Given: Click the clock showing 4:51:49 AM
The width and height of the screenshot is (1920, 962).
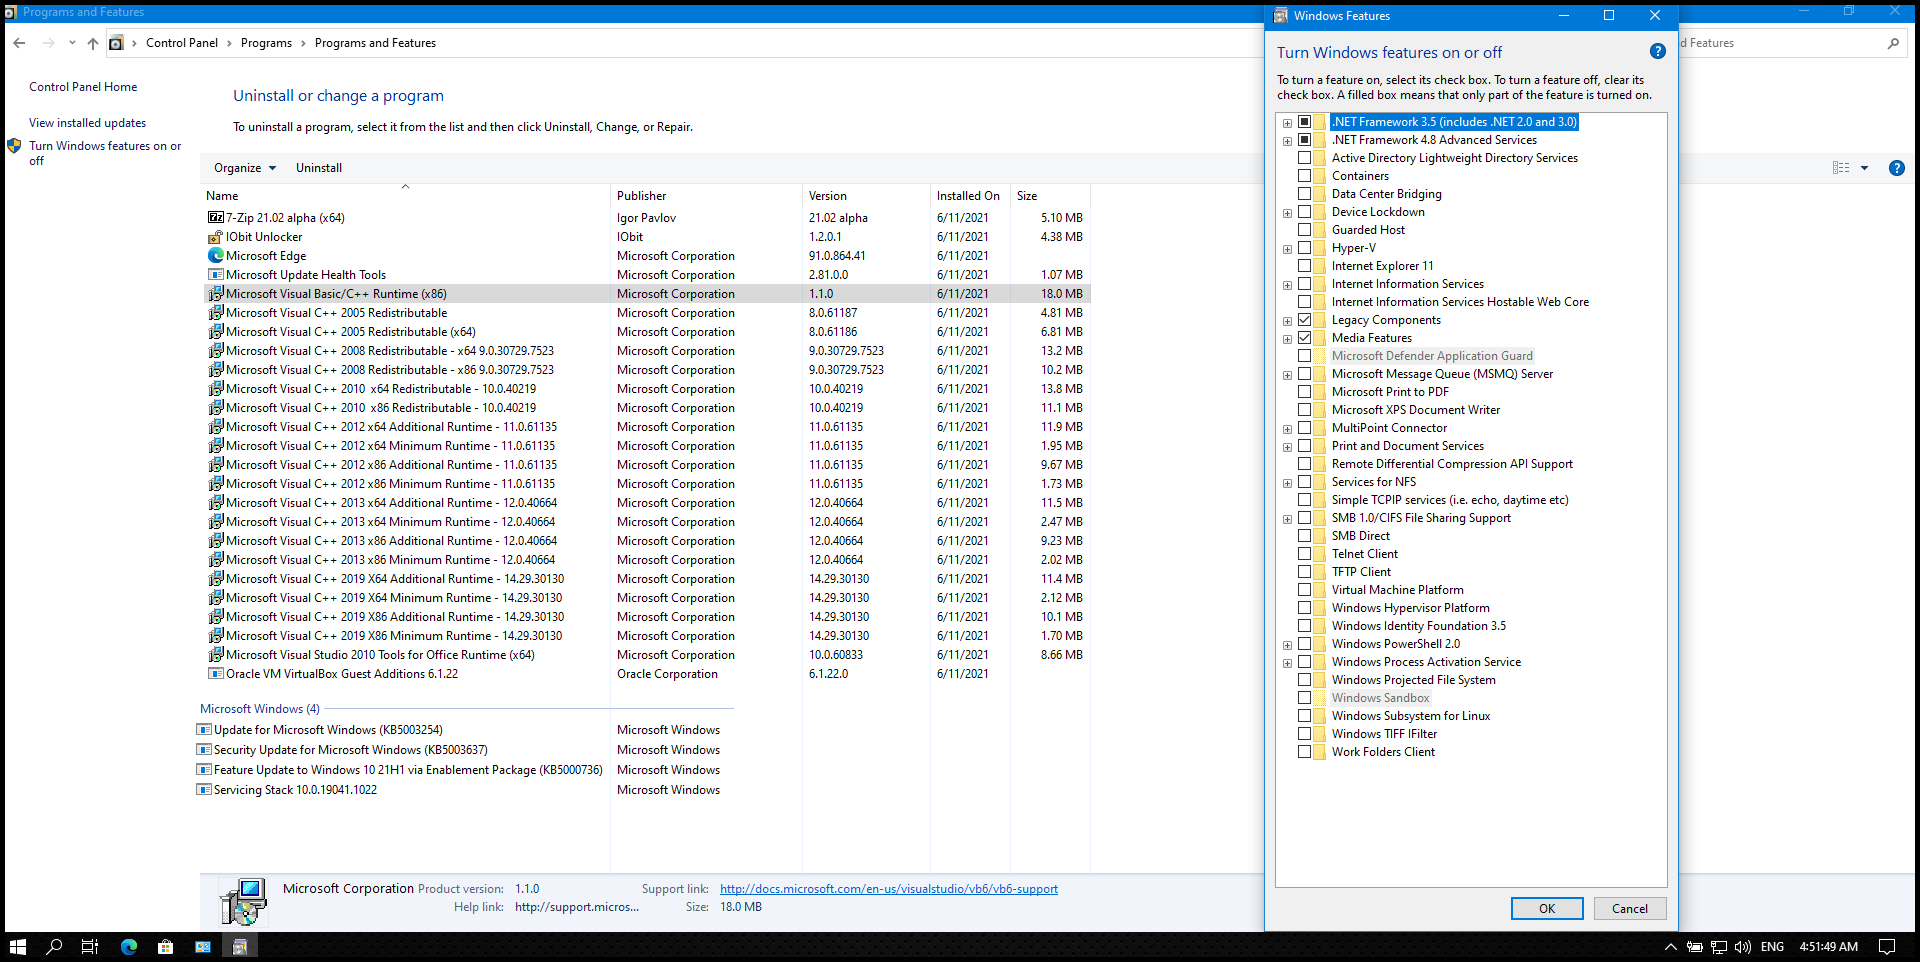Looking at the screenshot, I should pyautogui.click(x=1828, y=946).
